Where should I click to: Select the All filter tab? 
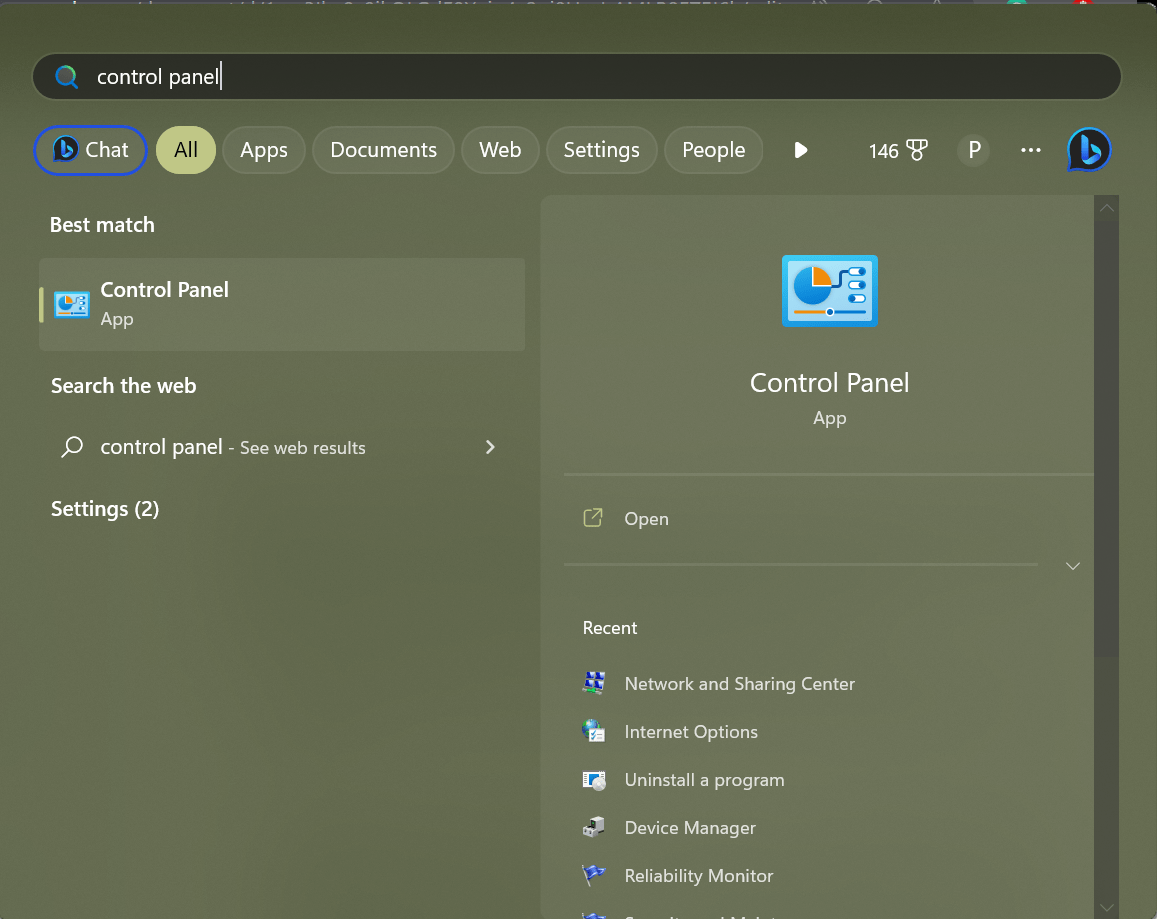pos(186,151)
